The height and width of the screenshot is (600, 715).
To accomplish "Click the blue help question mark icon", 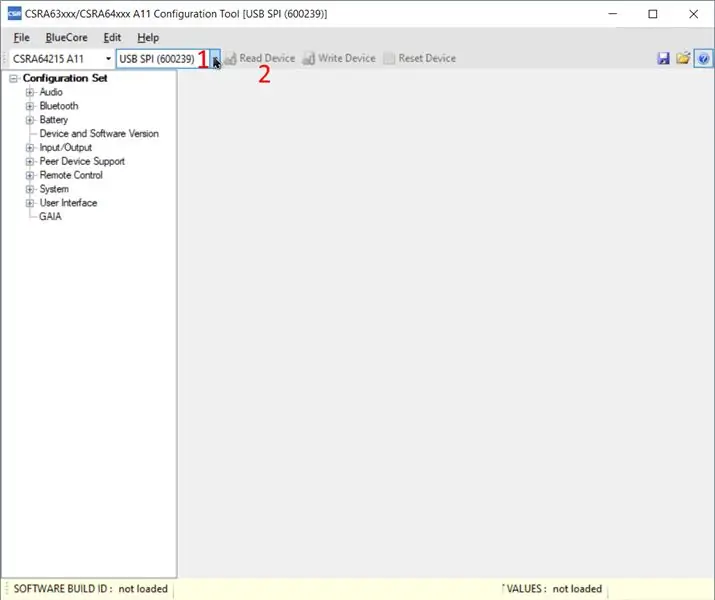I will click(x=703, y=58).
